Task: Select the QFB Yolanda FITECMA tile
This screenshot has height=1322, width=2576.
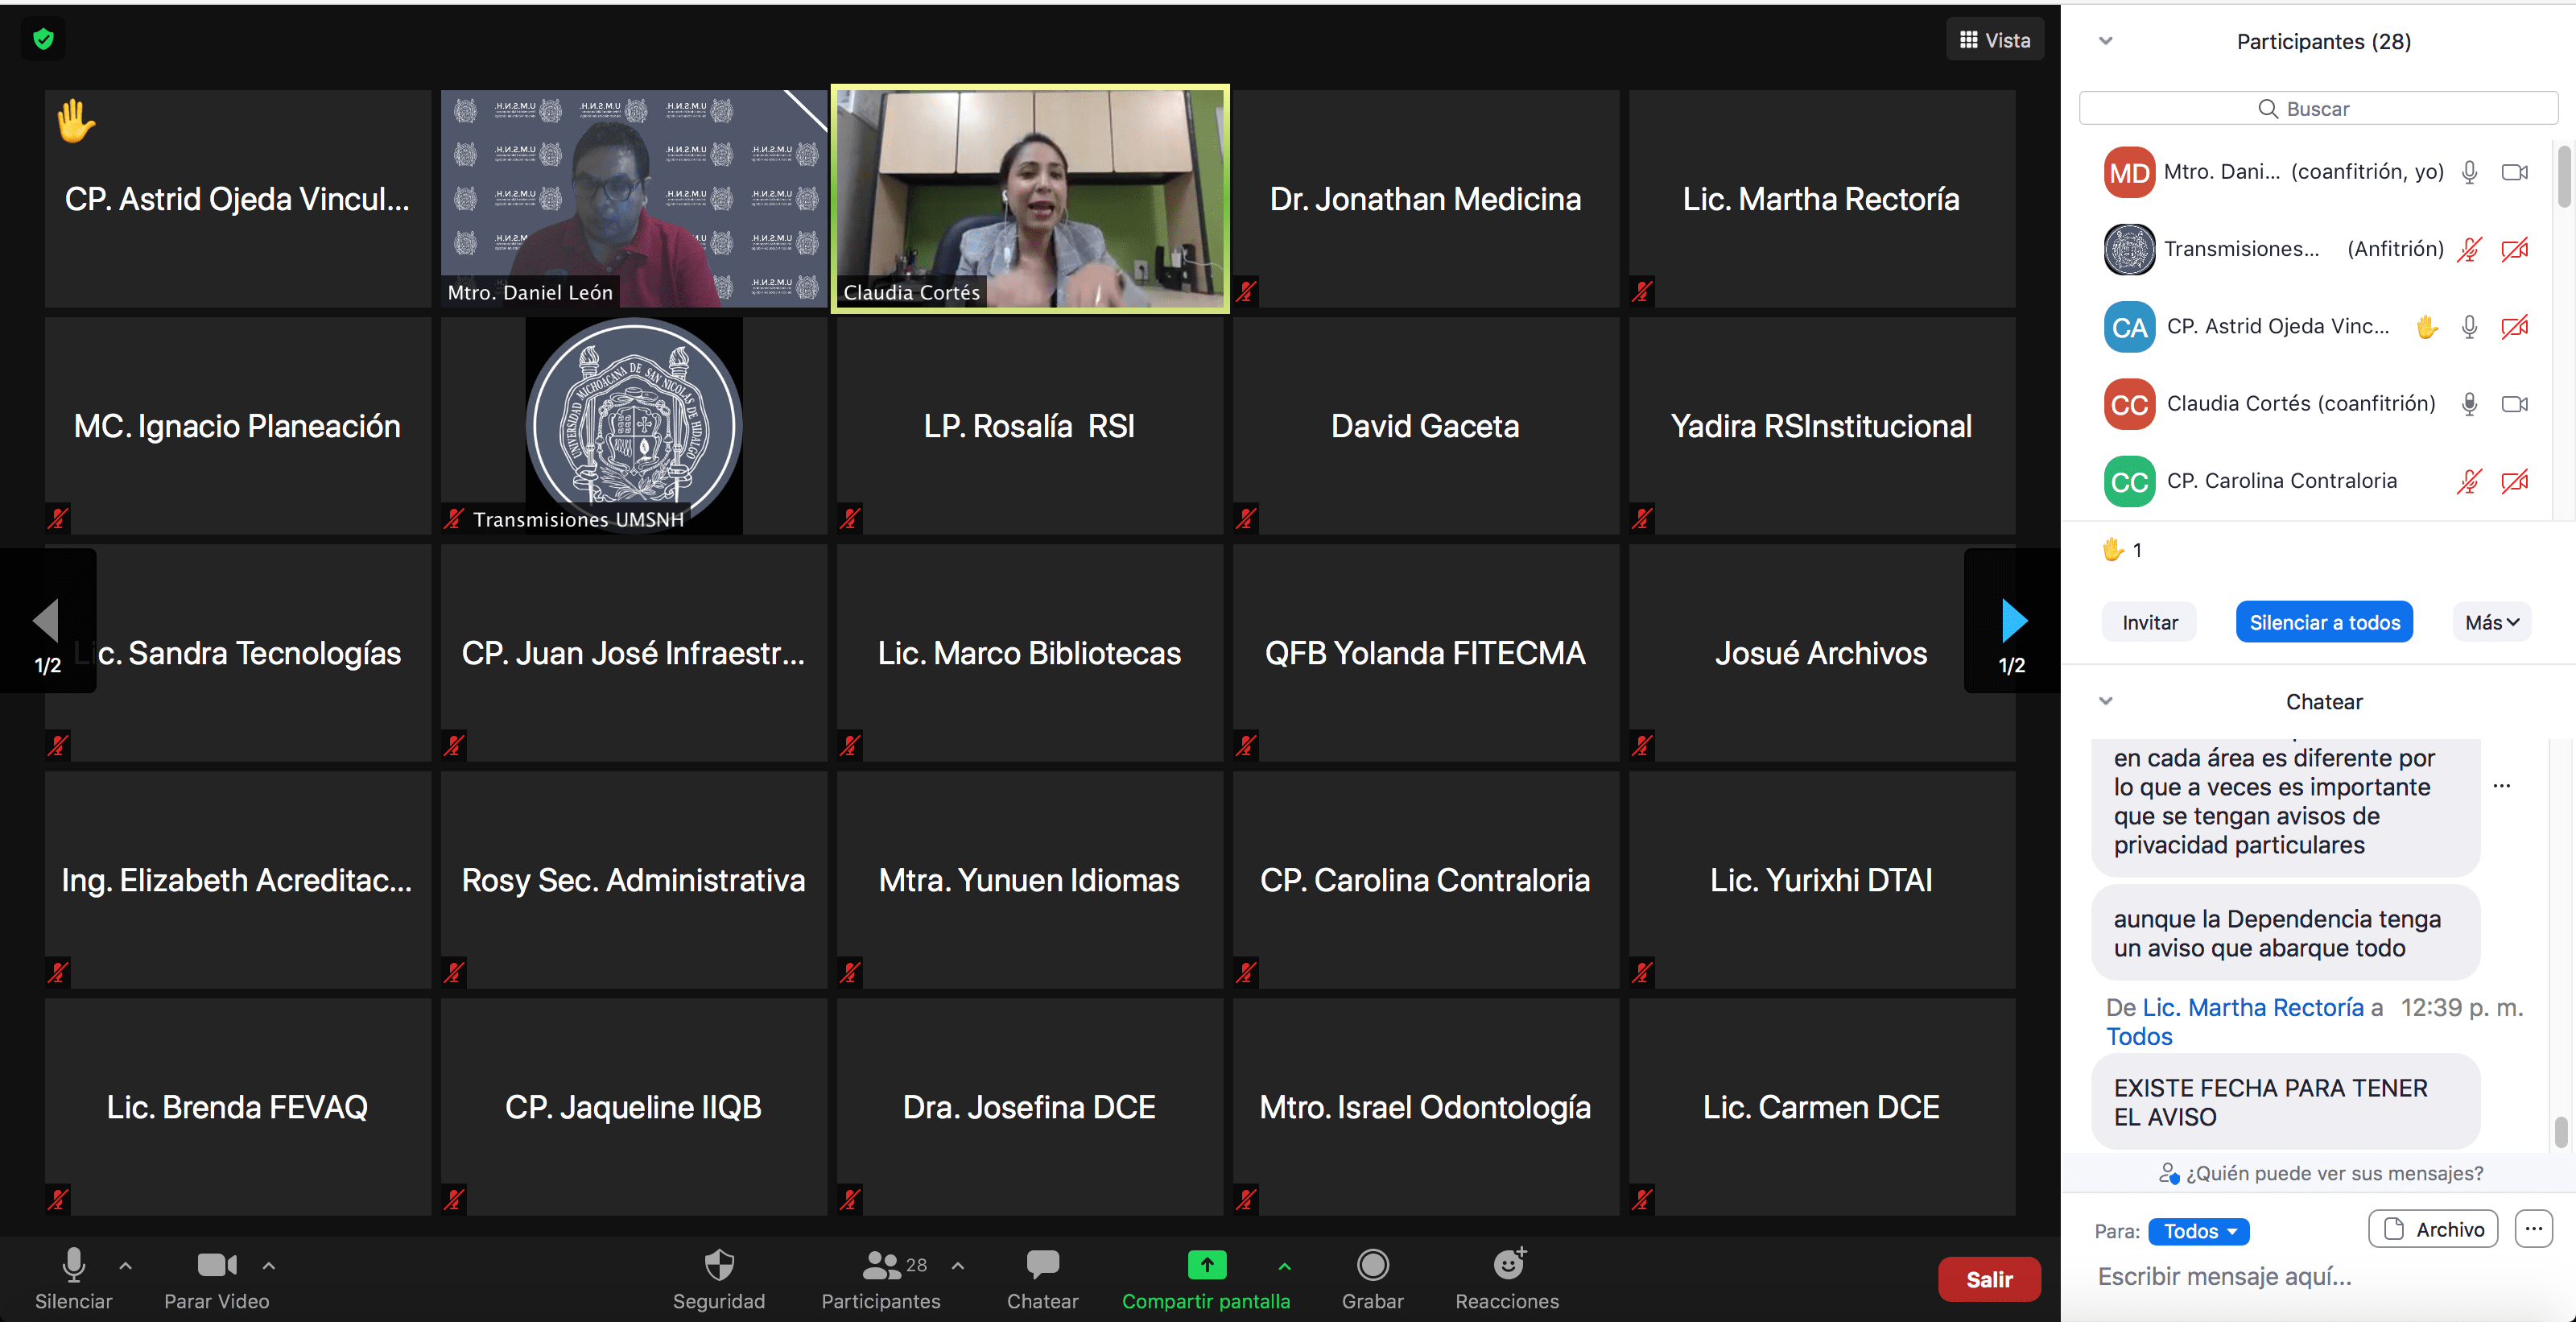Action: (x=1425, y=653)
